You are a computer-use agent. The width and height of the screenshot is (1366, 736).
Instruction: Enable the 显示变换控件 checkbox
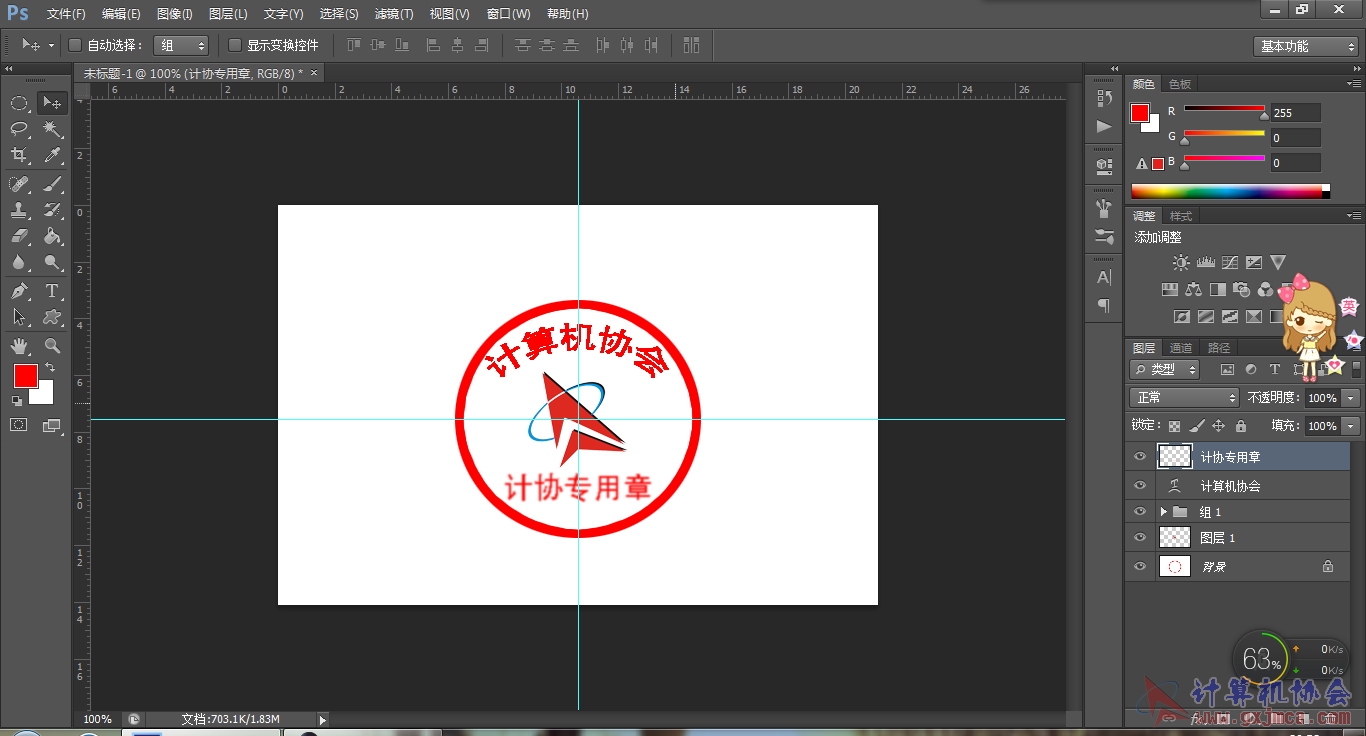coord(235,45)
